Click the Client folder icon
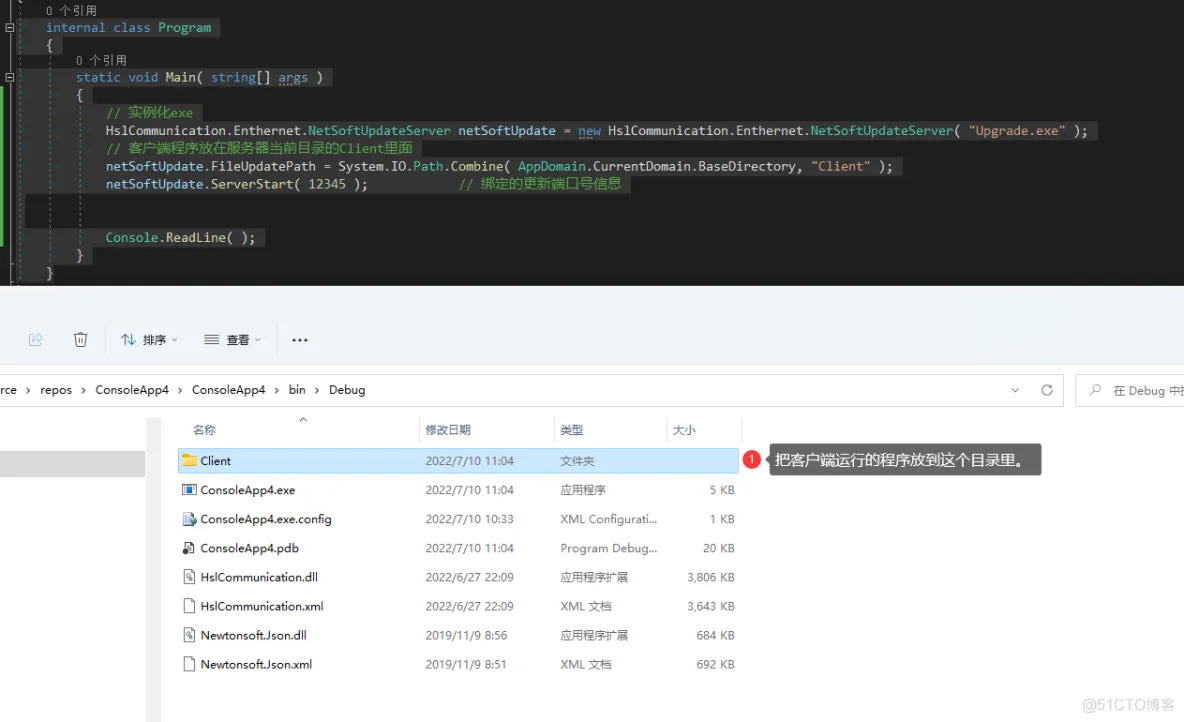Image resolution: width=1184 pixels, height=722 pixels. pos(190,460)
